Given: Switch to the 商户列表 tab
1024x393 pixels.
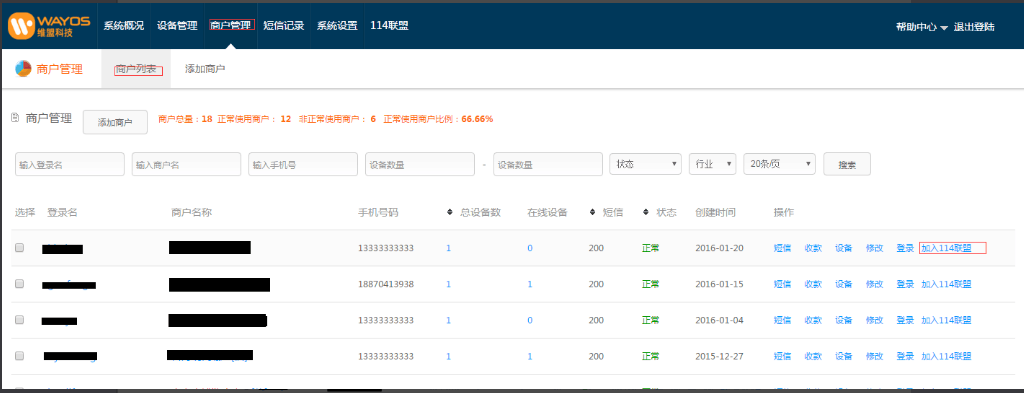Looking at the screenshot, I should pos(136,69).
